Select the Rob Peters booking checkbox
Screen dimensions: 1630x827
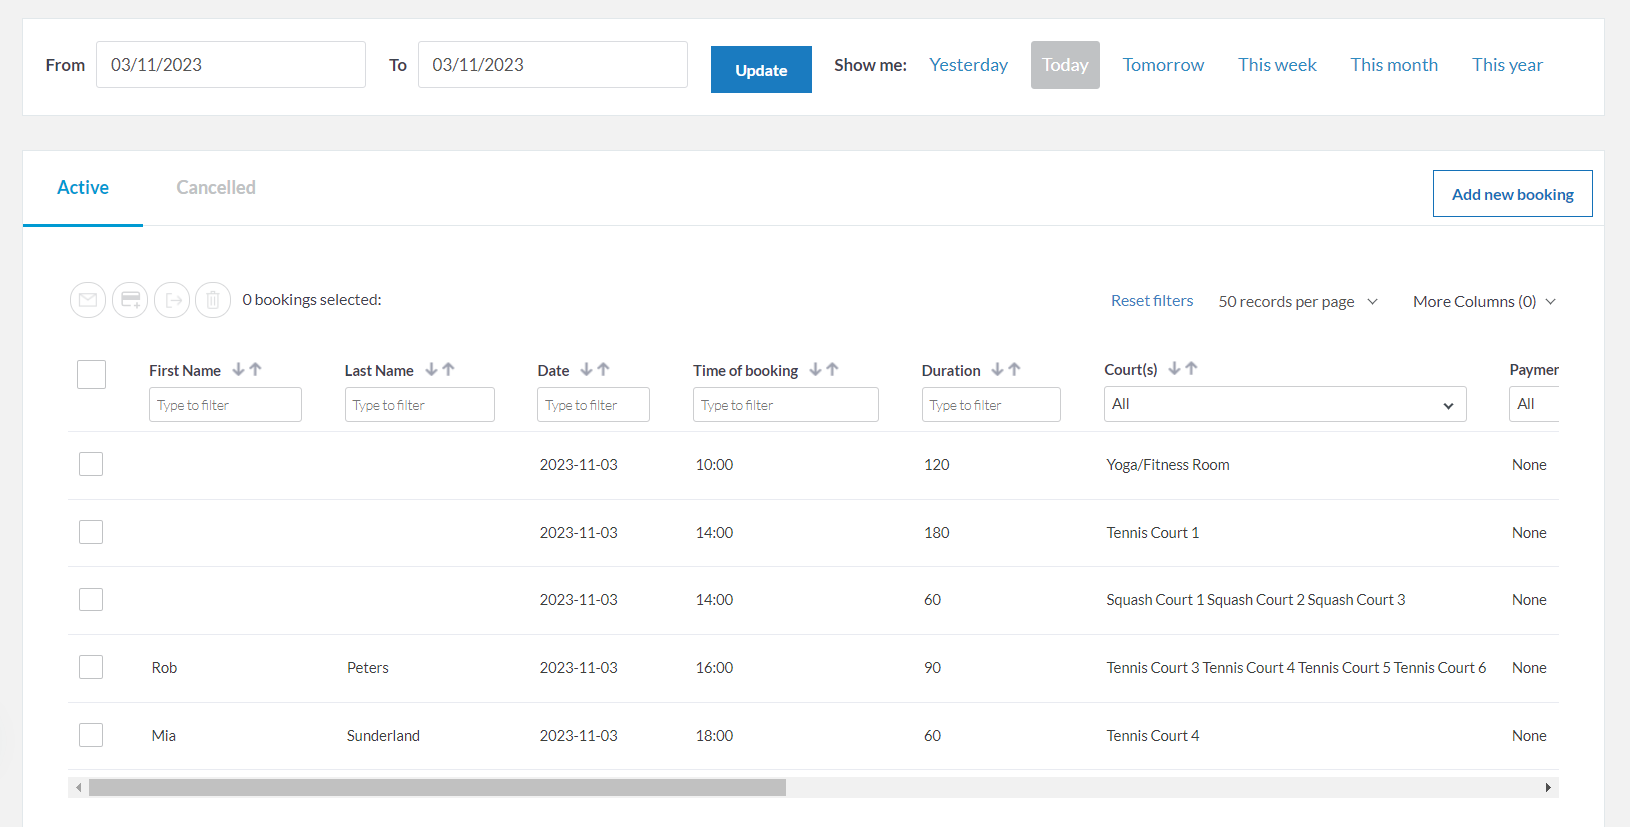pos(91,667)
